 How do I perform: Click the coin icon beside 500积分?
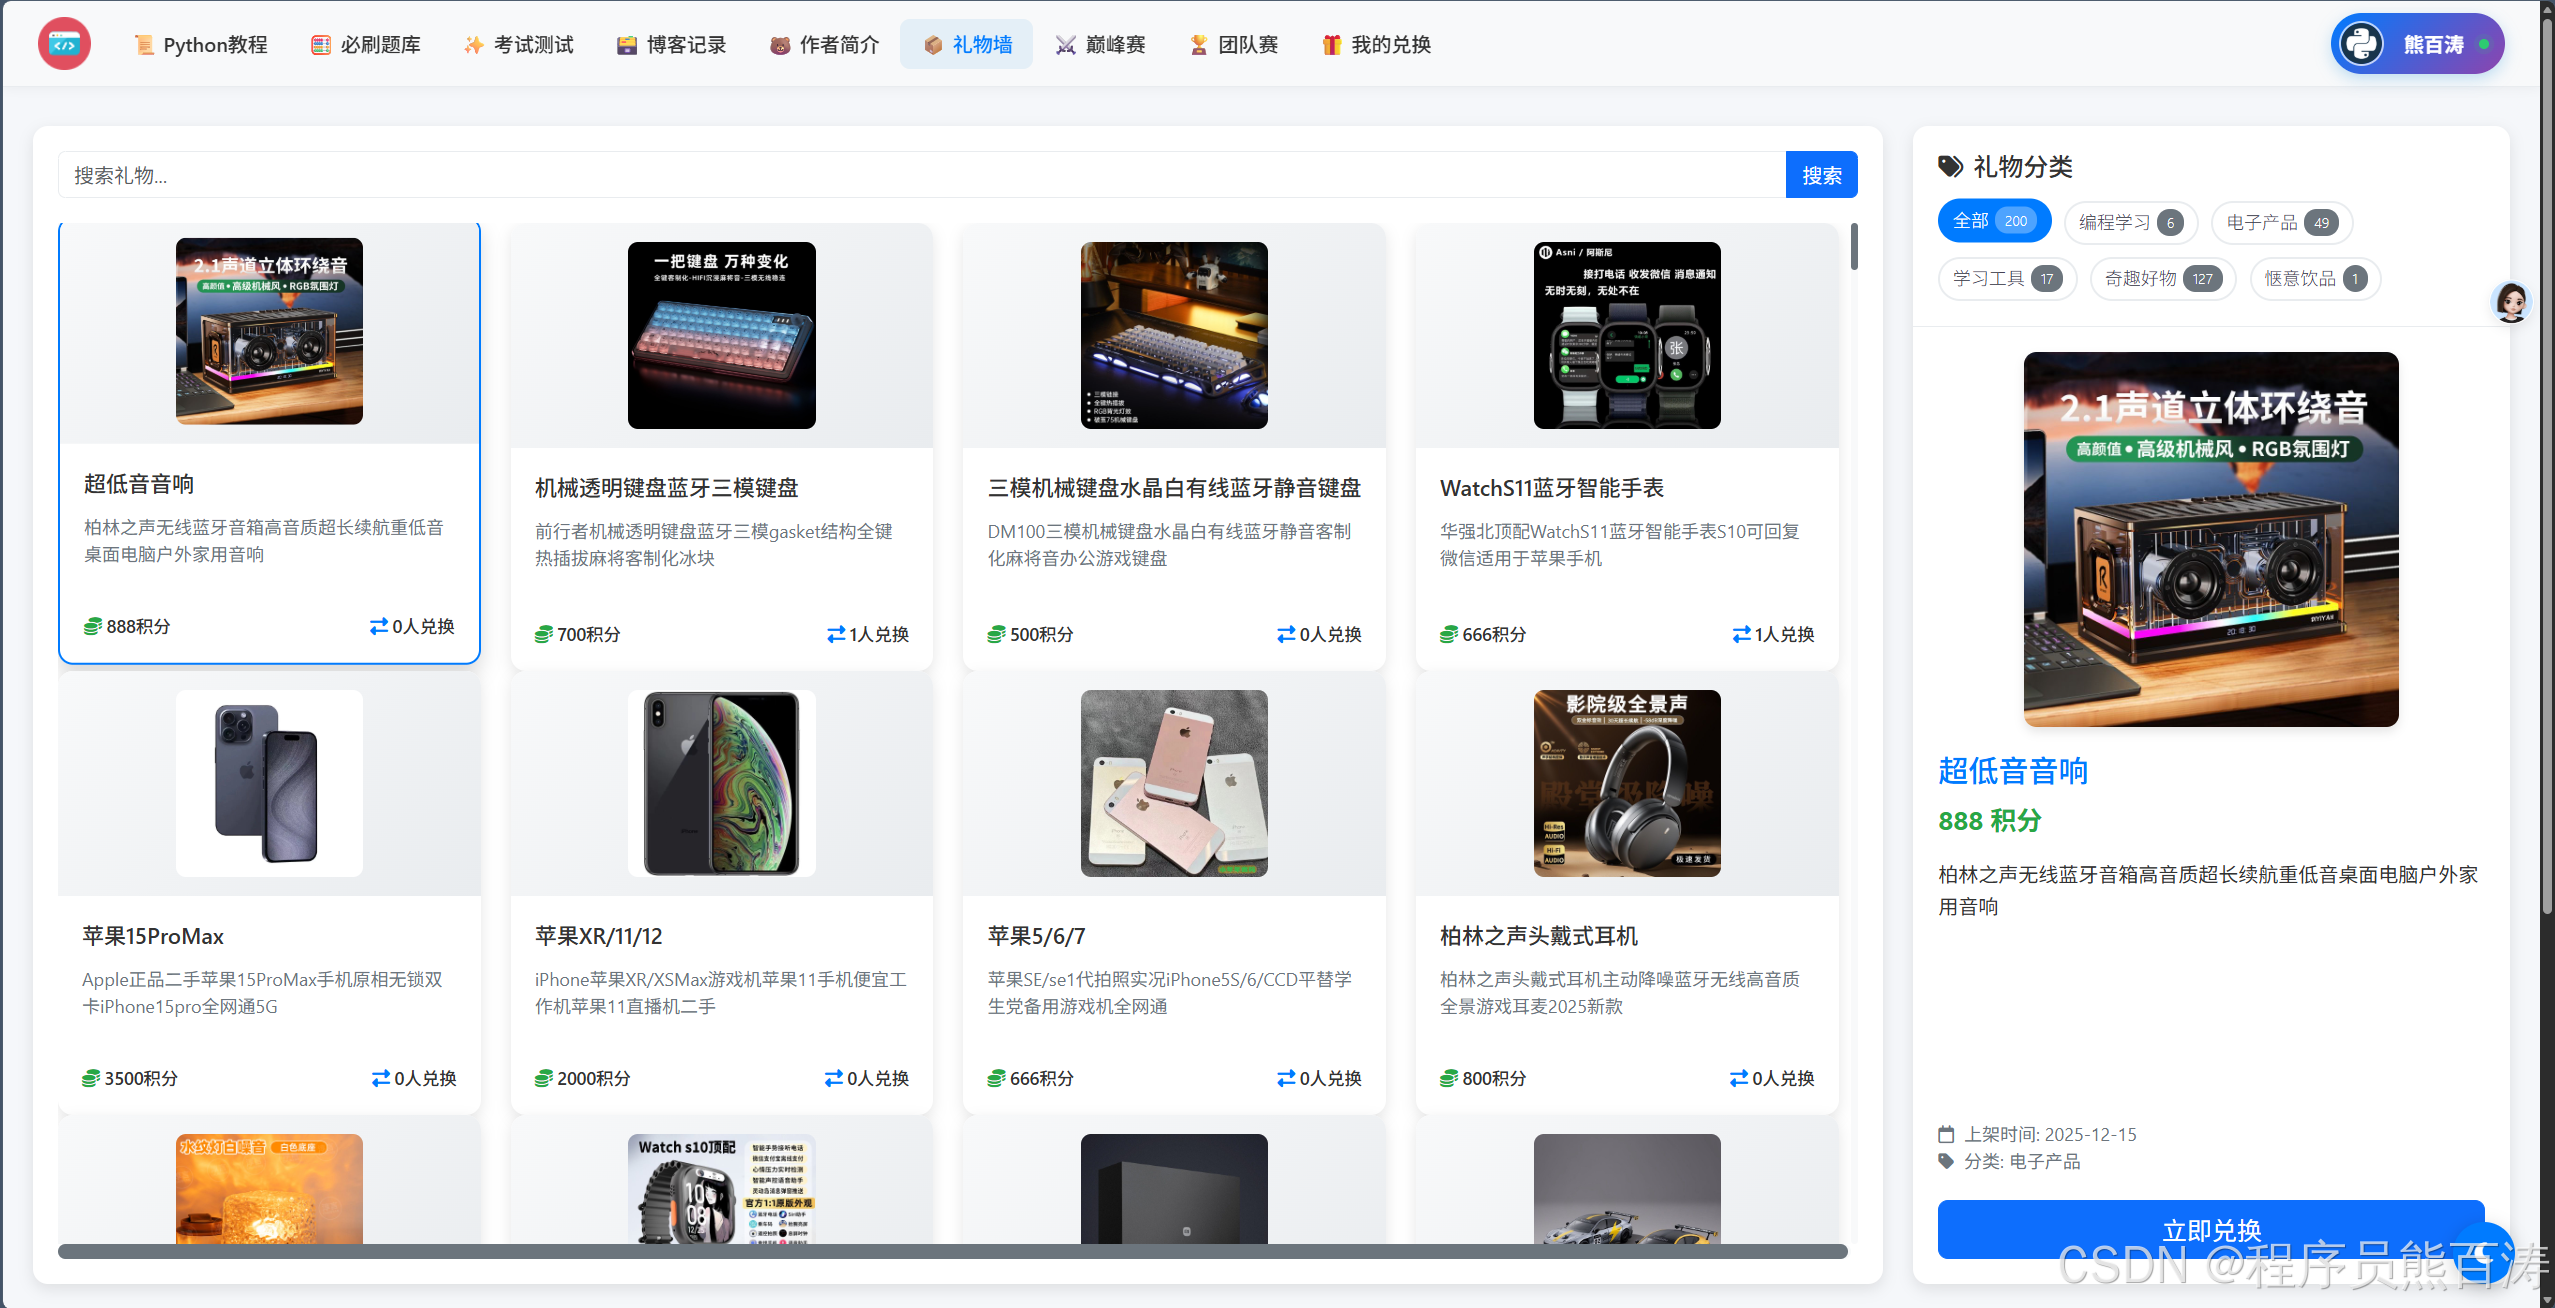[x=997, y=634]
